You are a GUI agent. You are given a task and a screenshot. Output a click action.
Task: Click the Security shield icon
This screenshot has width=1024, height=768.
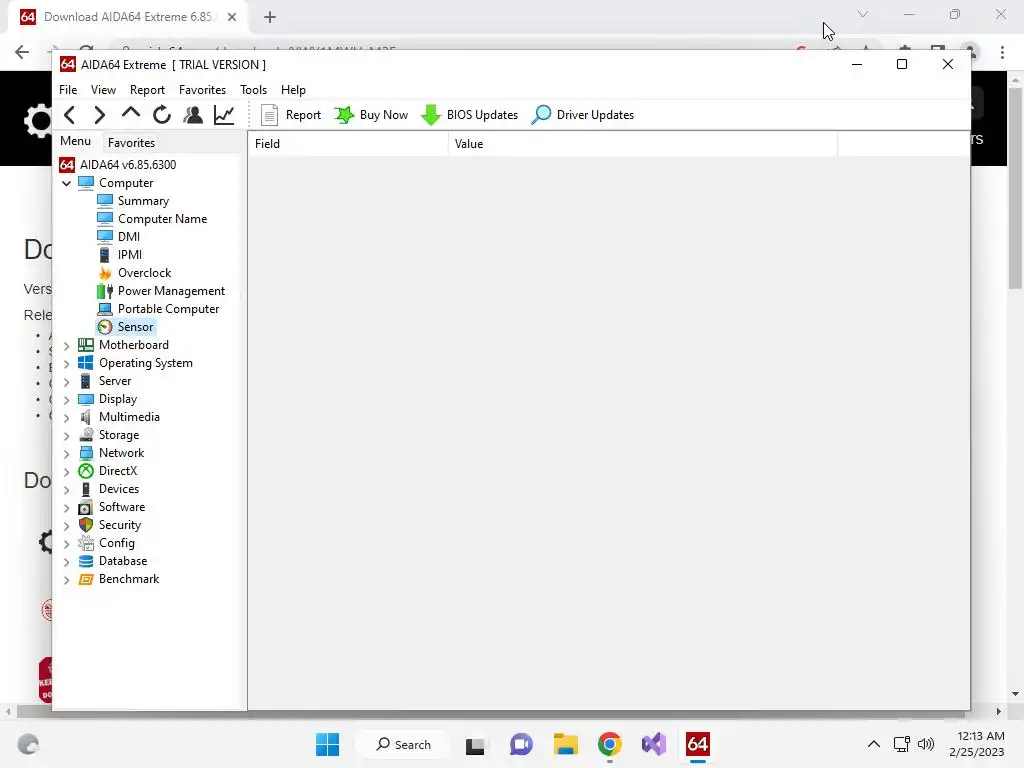tap(86, 525)
